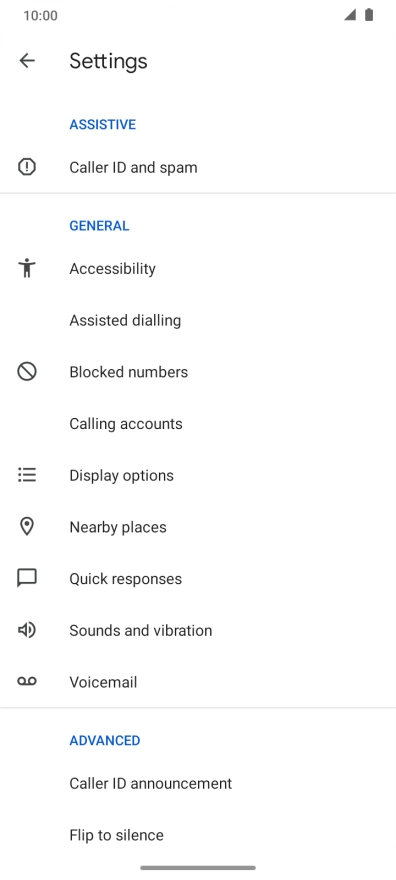Tap the Display options list icon
This screenshot has height=880, width=396.
click(x=27, y=475)
